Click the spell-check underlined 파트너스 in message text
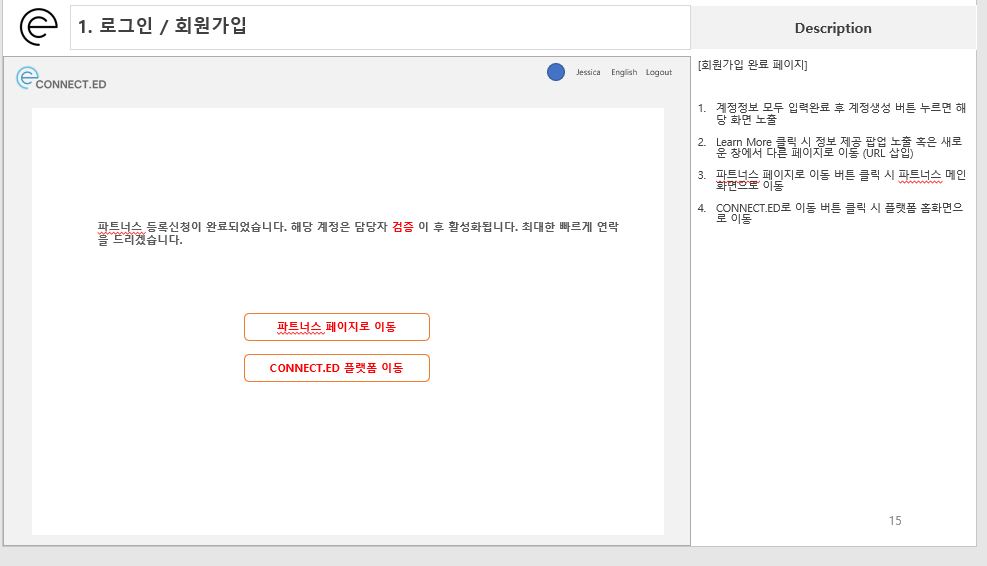Image resolution: width=987 pixels, height=566 pixels. click(120, 227)
